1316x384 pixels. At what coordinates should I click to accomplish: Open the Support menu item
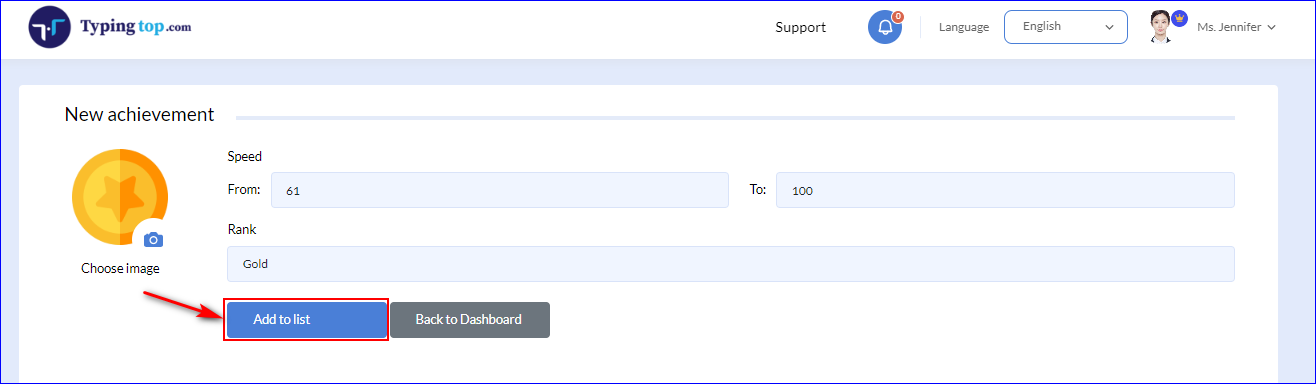click(x=800, y=27)
